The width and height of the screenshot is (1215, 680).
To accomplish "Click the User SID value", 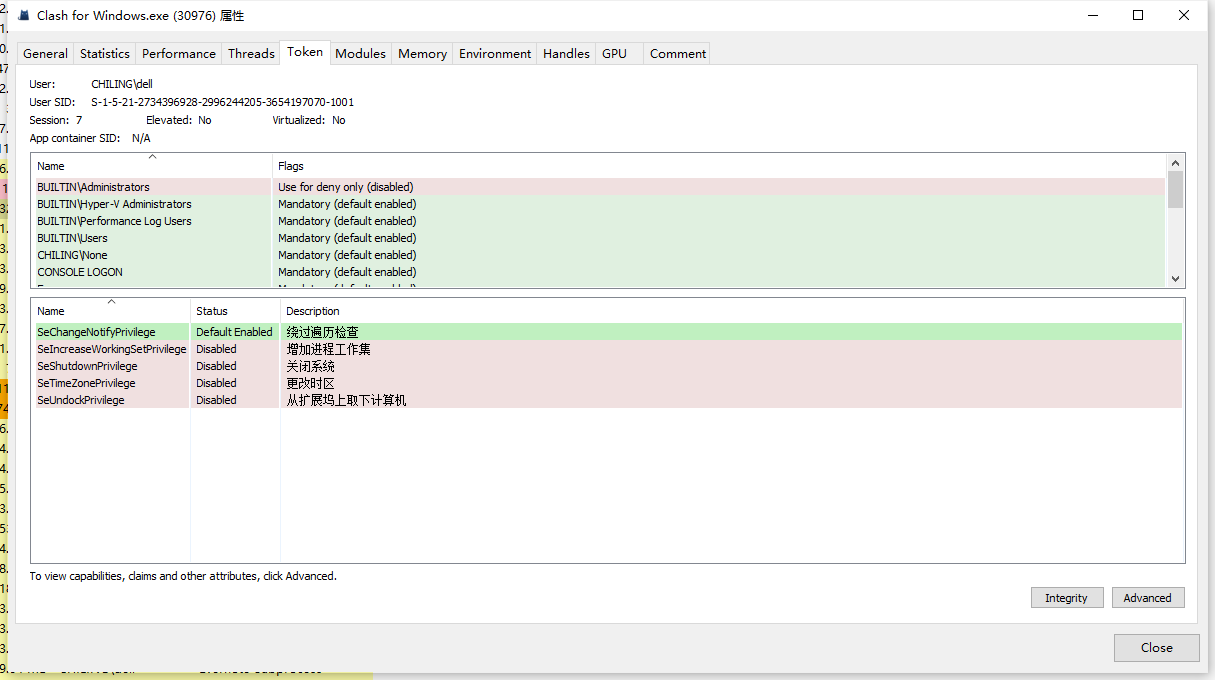I will point(223,102).
